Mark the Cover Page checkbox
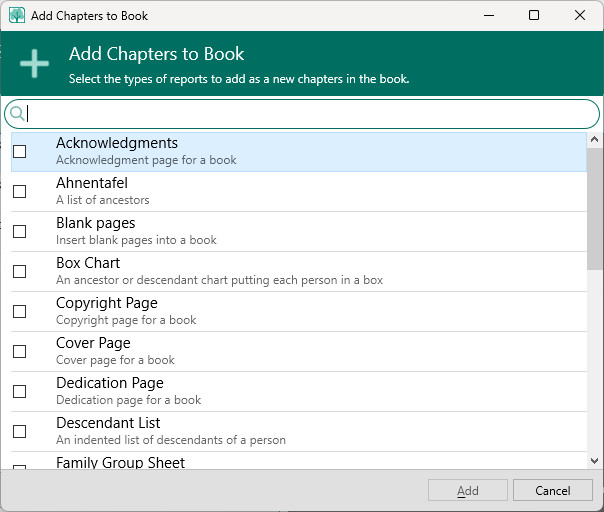The image size is (604, 512). coord(20,352)
